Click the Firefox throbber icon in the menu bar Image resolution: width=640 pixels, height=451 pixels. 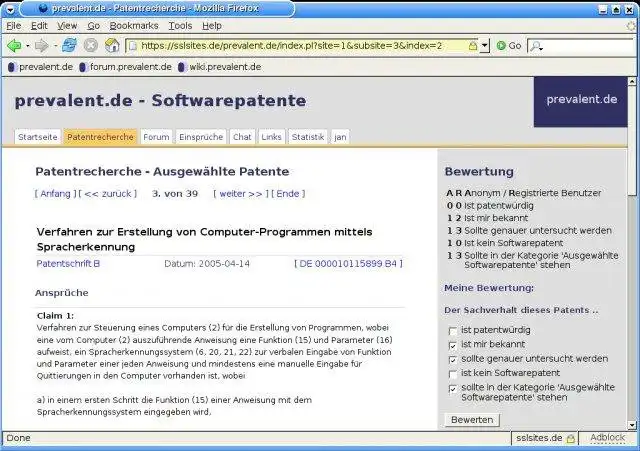pos(631,26)
